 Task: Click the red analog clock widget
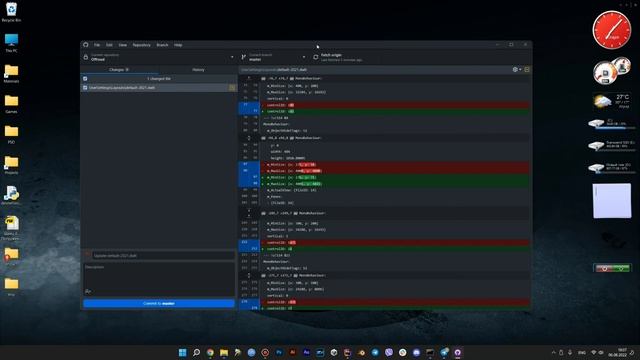611,30
